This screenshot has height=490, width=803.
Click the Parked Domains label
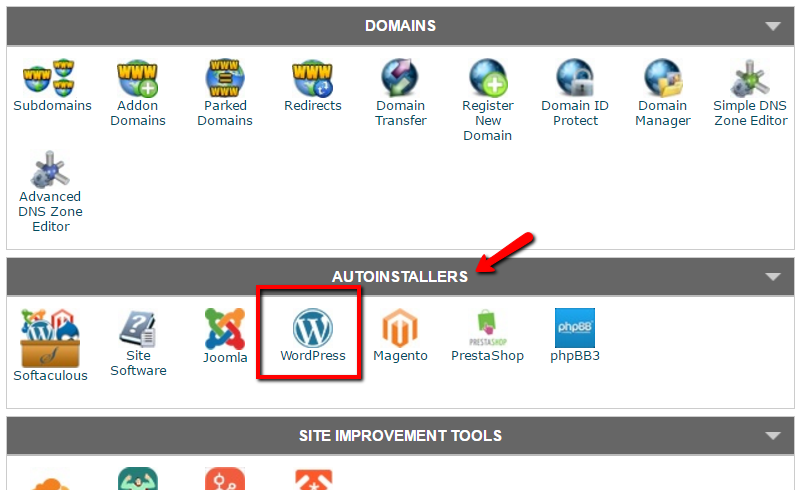coord(225,113)
